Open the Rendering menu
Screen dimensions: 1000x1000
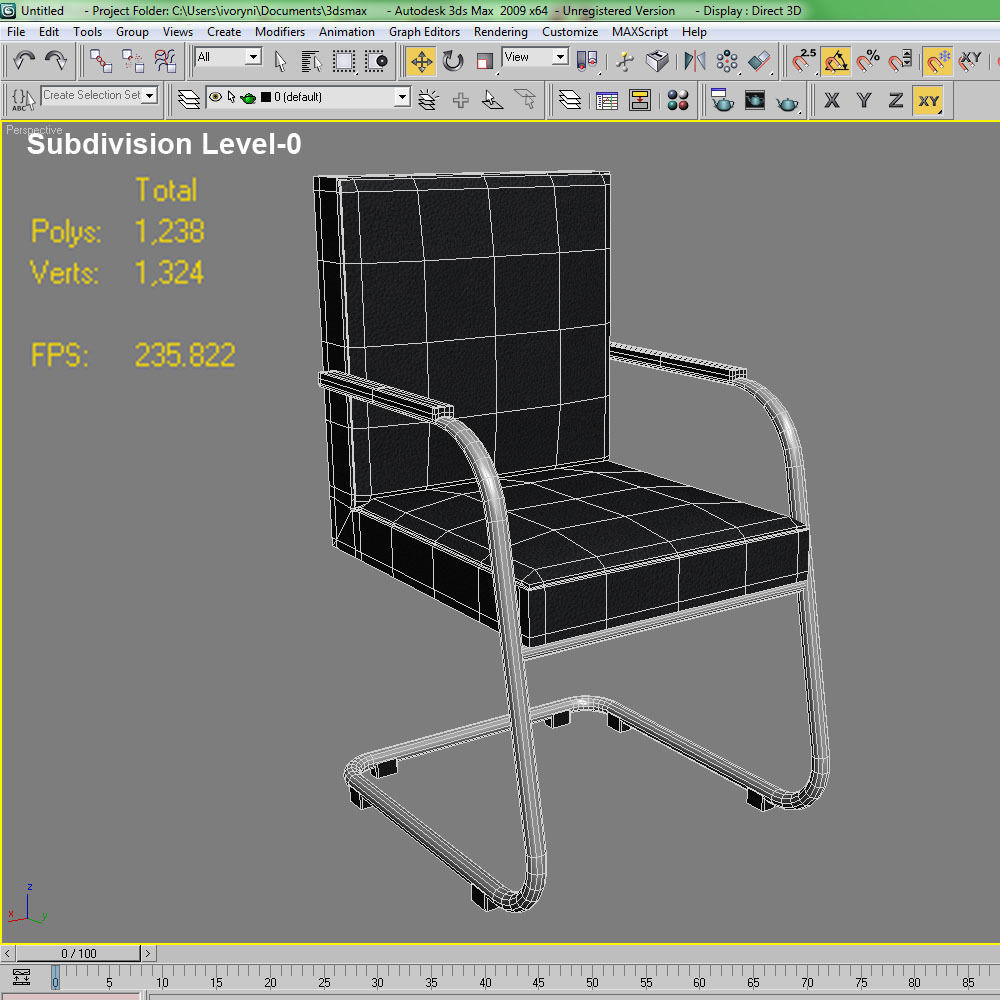pos(501,32)
